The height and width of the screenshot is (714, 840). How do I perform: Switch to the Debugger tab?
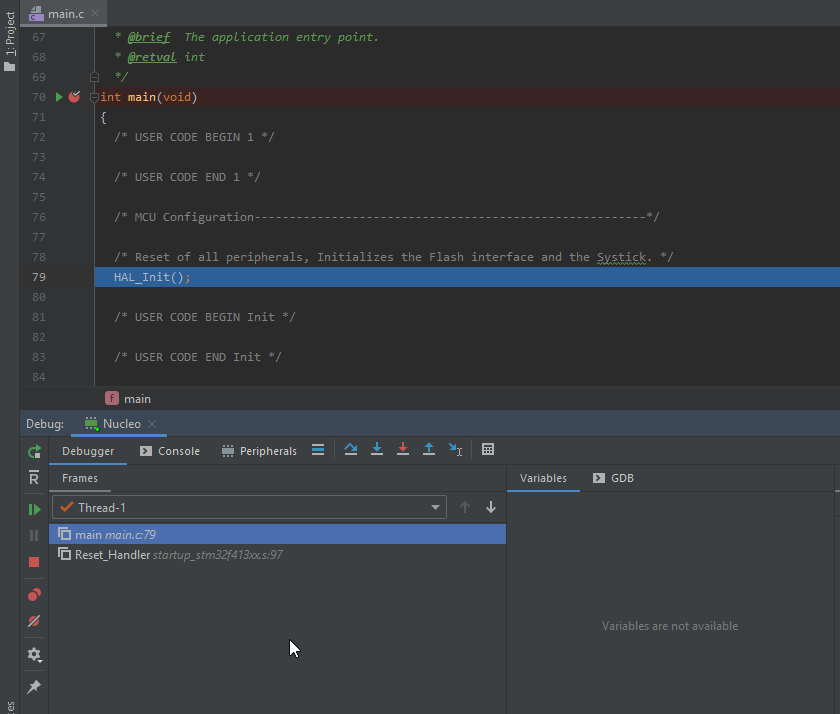88,451
